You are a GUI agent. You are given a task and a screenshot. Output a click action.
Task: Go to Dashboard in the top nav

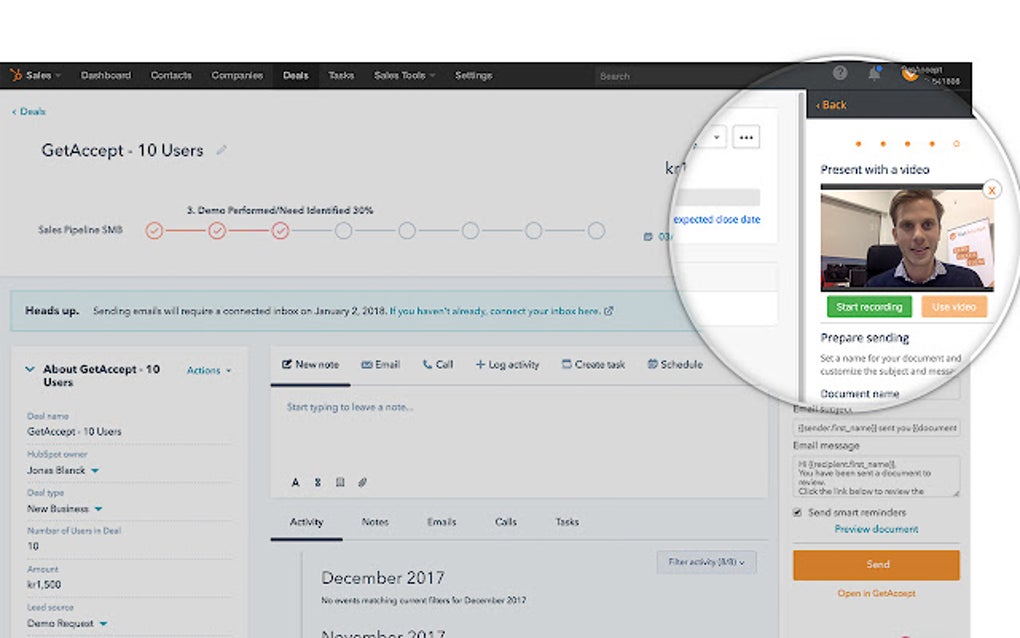coord(106,75)
